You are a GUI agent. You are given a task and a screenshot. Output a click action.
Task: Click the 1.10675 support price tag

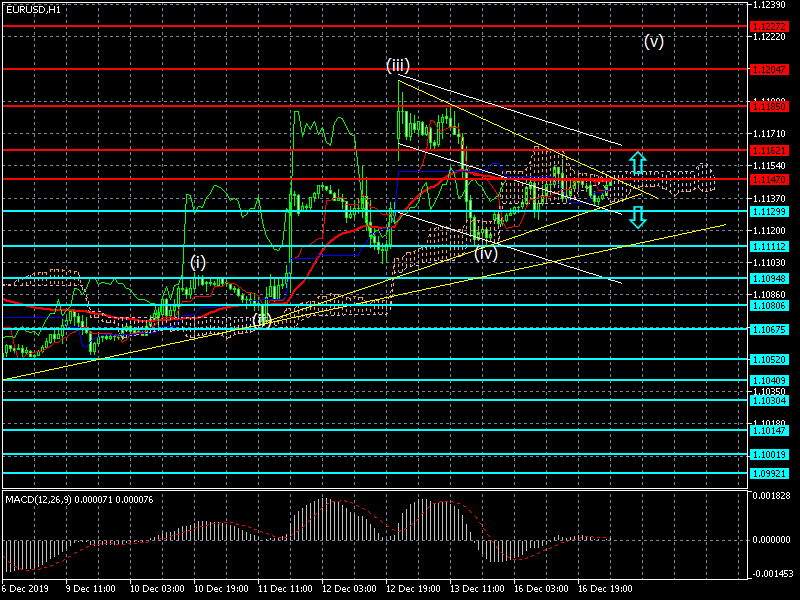(x=769, y=330)
